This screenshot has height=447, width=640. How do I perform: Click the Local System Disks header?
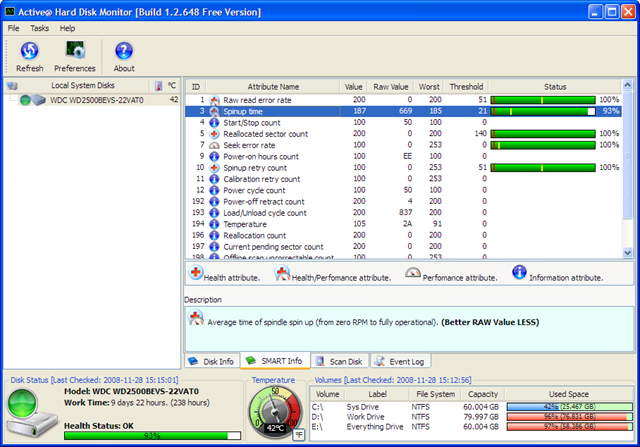(x=82, y=85)
